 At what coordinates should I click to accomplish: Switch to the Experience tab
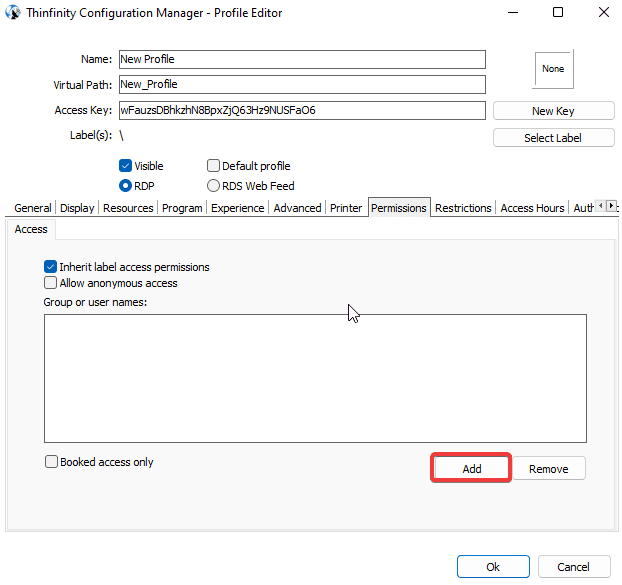238,208
